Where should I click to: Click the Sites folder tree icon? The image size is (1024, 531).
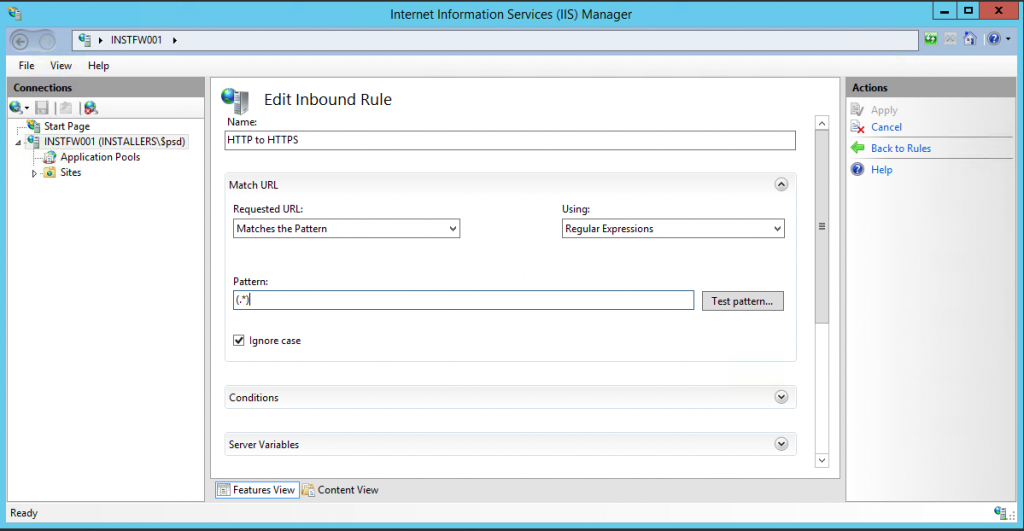pyautogui.click(x=50, y=172)
